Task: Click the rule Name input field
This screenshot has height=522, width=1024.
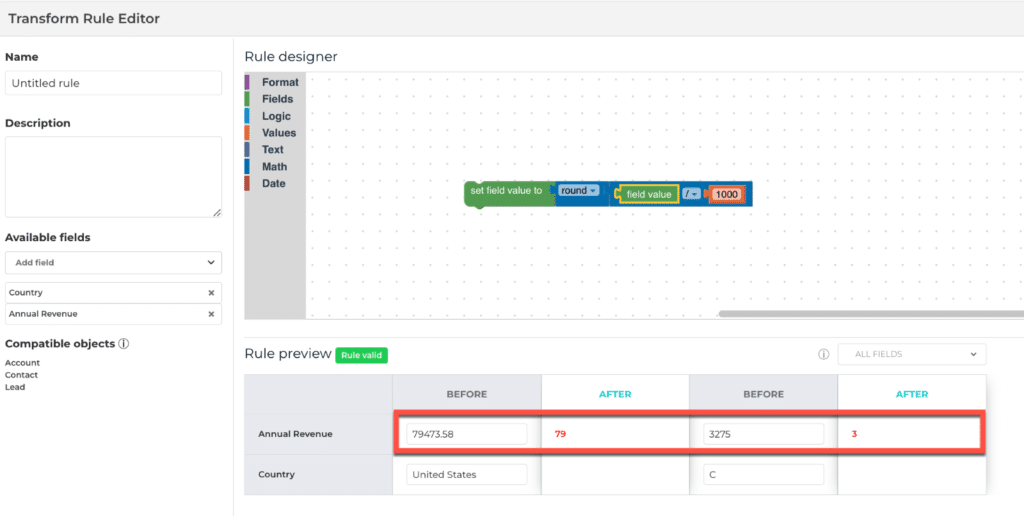Action: point(113,83)
